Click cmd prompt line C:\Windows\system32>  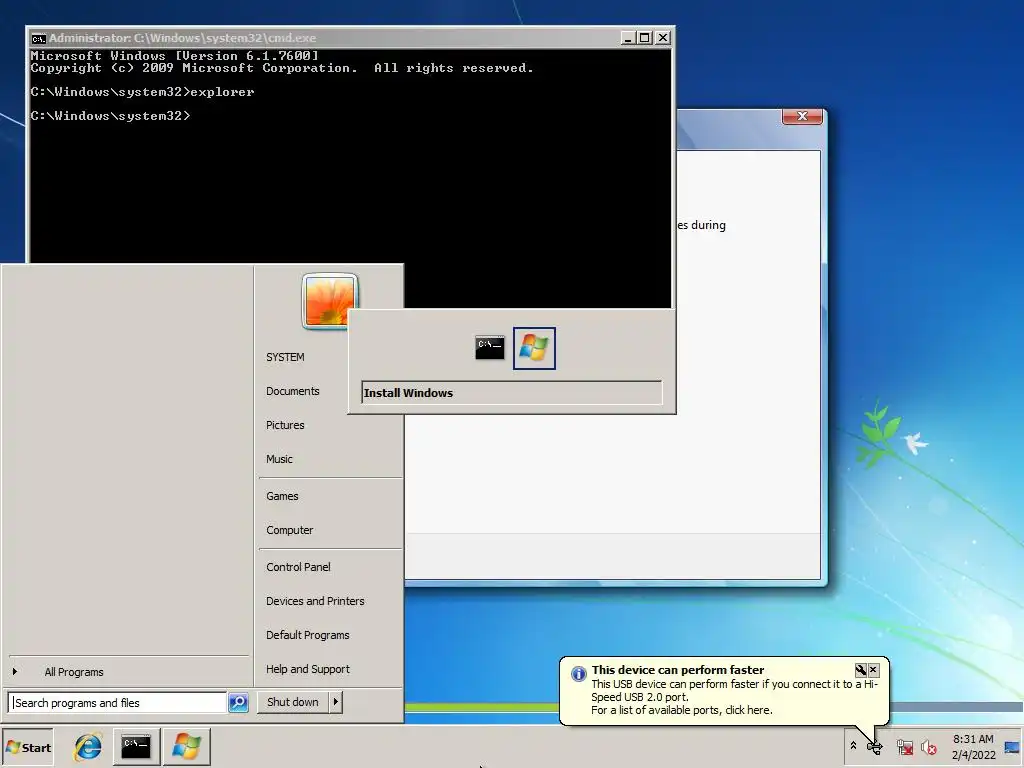110,116
